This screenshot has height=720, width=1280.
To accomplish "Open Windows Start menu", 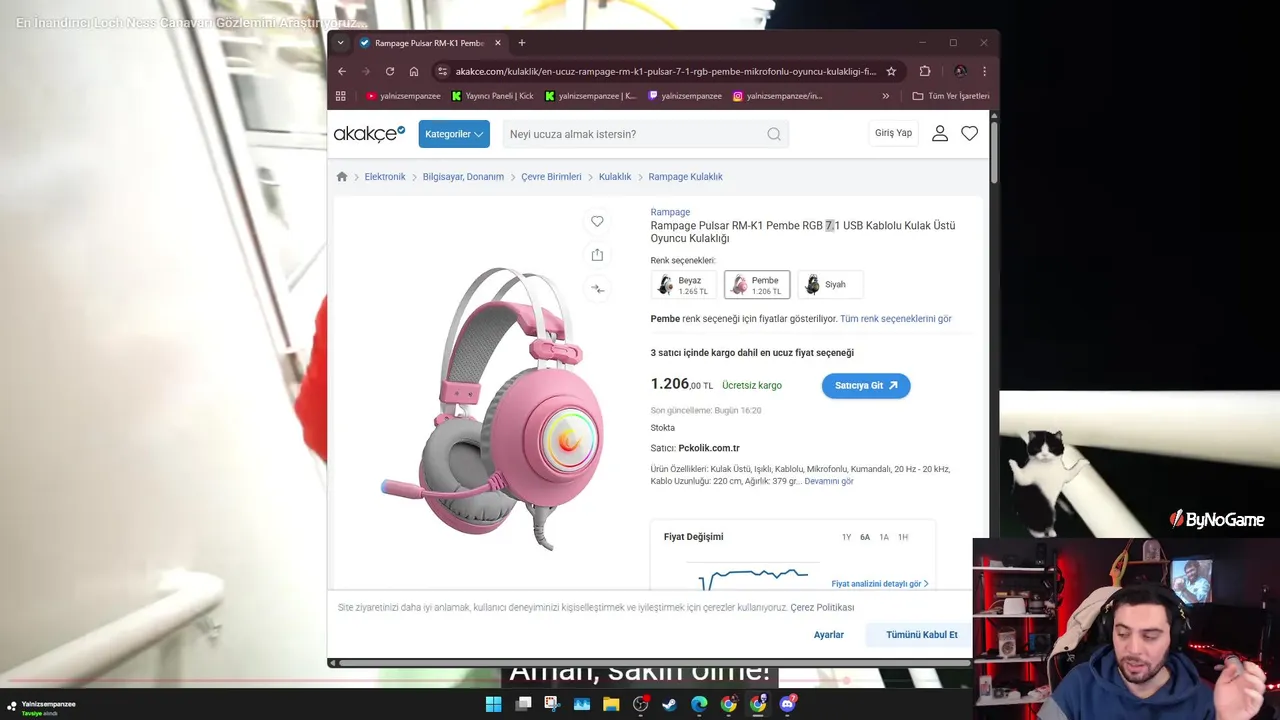I will click(x=493, y=704).
